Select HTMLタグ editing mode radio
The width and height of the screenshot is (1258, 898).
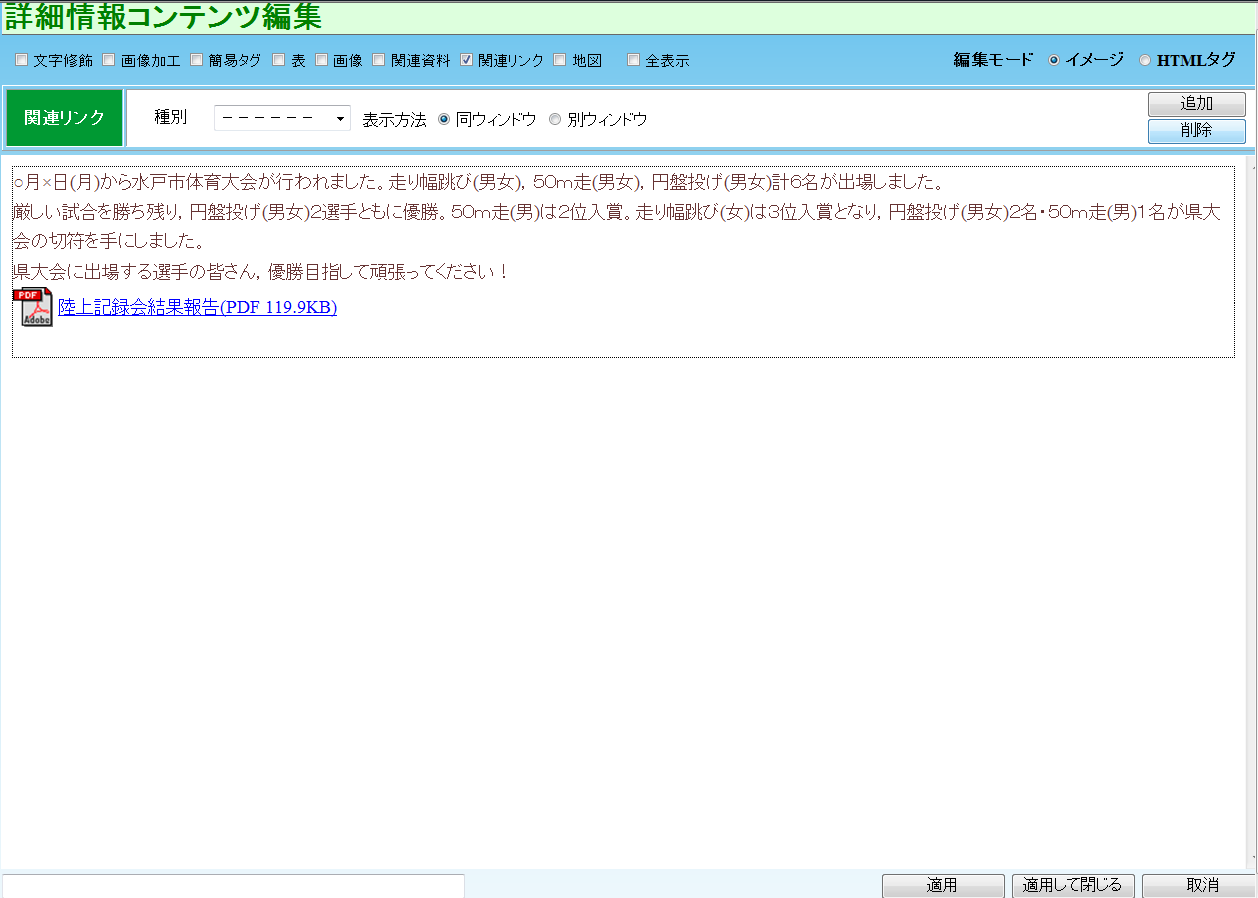1145,60
